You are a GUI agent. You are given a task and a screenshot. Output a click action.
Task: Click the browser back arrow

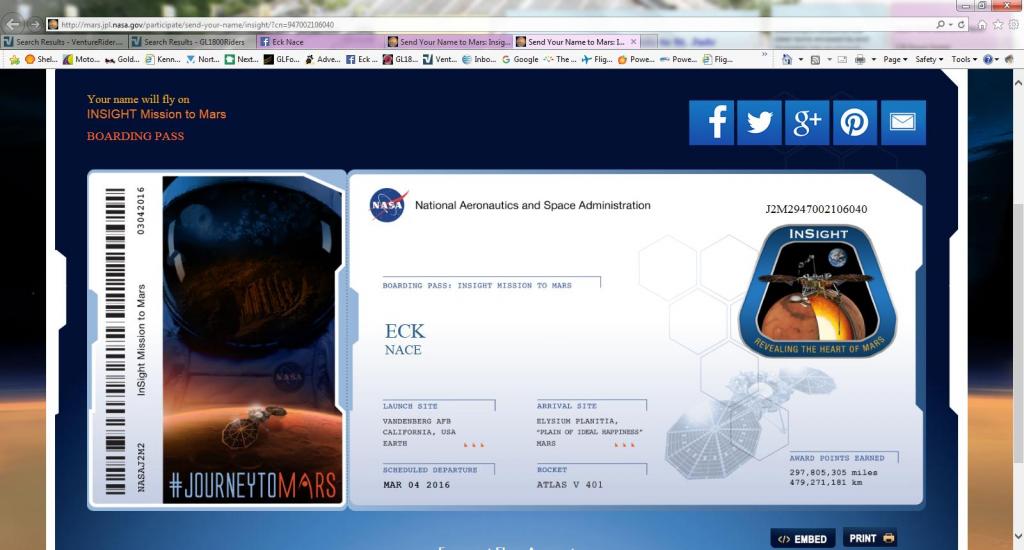point(13,25)
